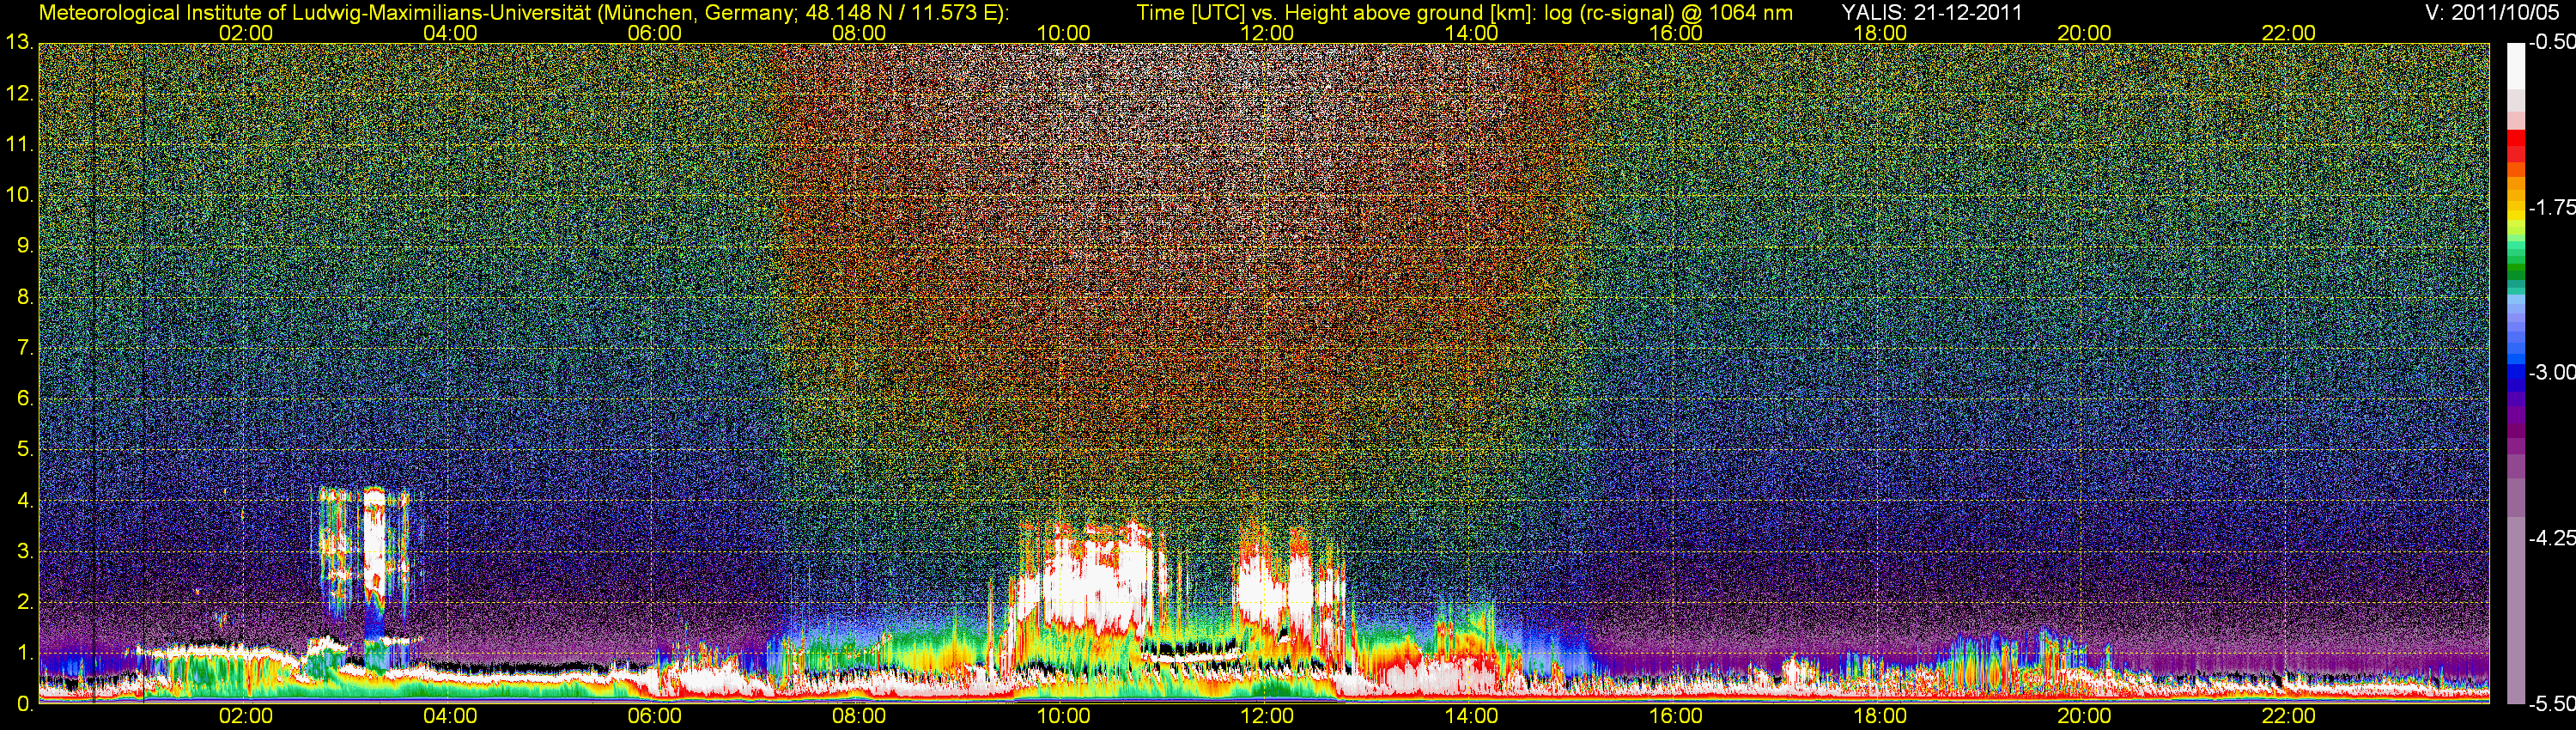Click the -5.50 color scale value
This screenshot has height=730, width=2576.
[x=2551, y=703]
